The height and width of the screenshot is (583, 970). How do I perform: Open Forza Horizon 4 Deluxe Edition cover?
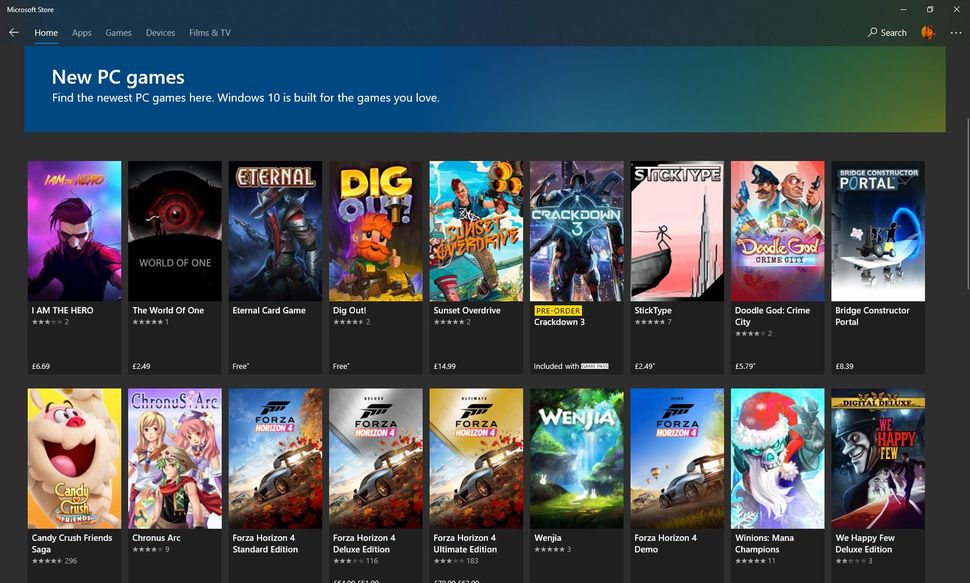[x=376, y=459]
